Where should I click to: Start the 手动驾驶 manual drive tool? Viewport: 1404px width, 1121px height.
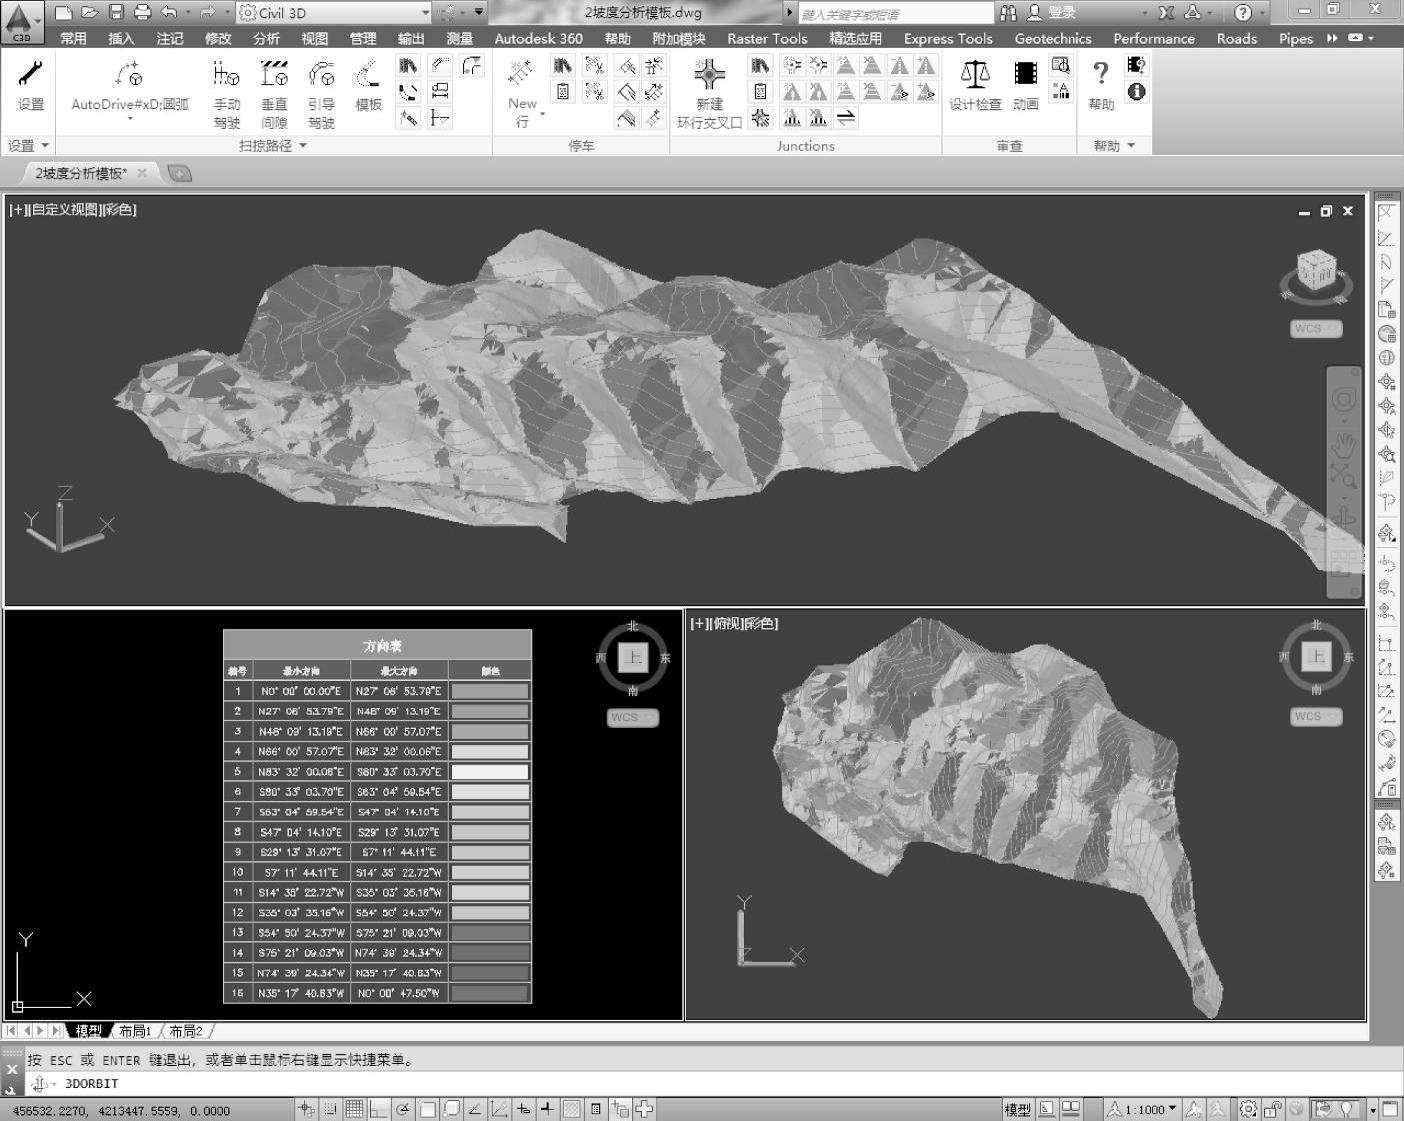pos(227,94)
